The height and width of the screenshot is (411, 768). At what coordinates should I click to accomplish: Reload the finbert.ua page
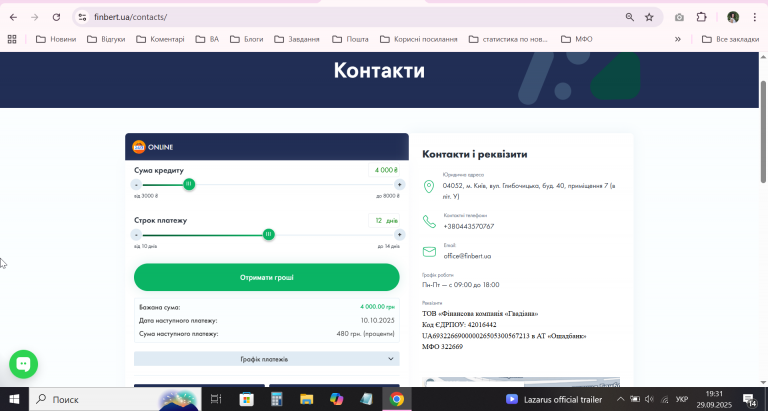coord(56,17)
